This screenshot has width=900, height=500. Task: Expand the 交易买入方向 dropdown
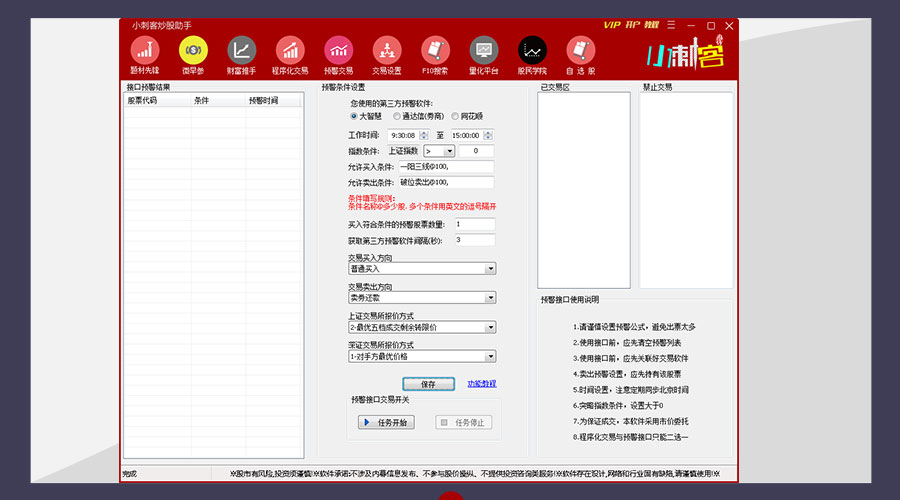[x=422, y=269]
